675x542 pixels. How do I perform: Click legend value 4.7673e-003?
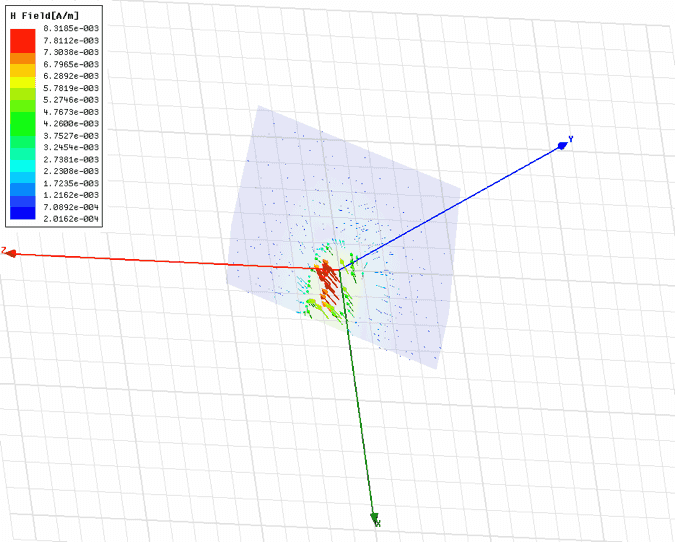tap(71, 112)
